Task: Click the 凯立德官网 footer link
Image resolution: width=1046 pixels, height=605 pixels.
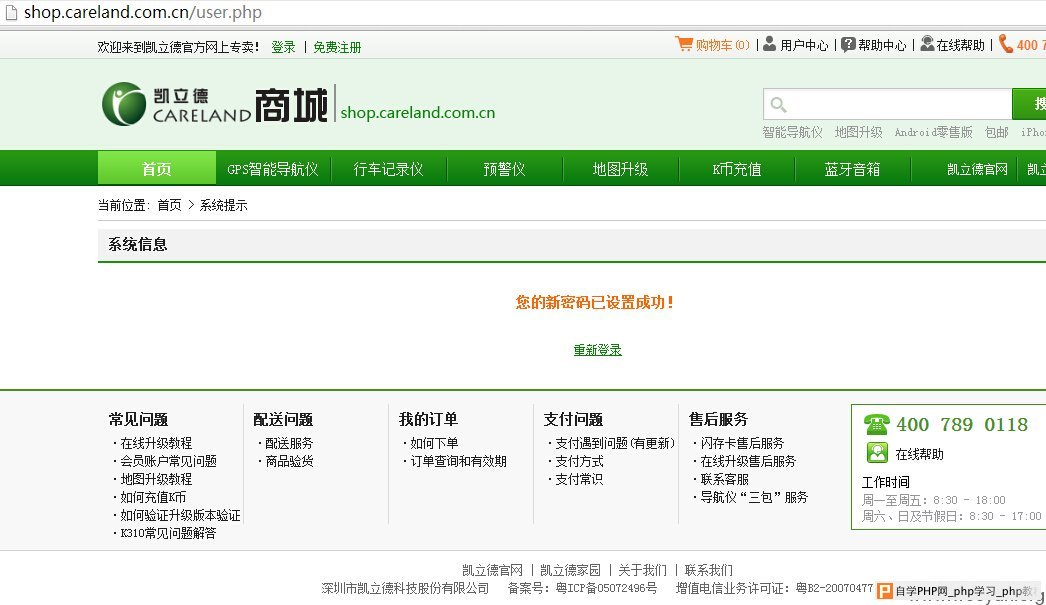Action: [x=492, y=570]
